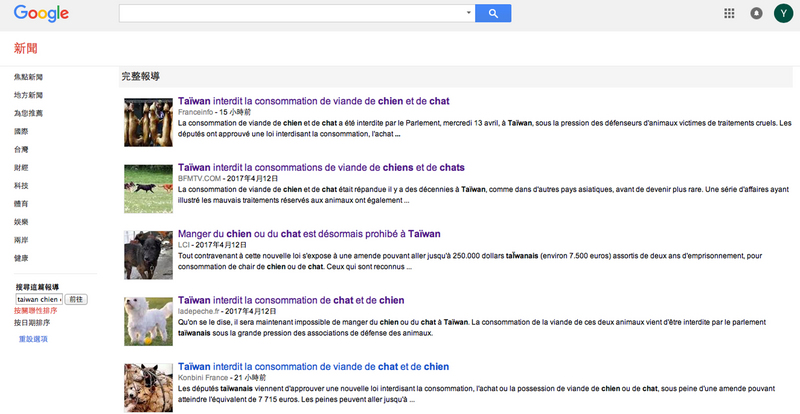Click the Google logo
The height and width of the screenshot is (414, 800).
click(41, 13)
